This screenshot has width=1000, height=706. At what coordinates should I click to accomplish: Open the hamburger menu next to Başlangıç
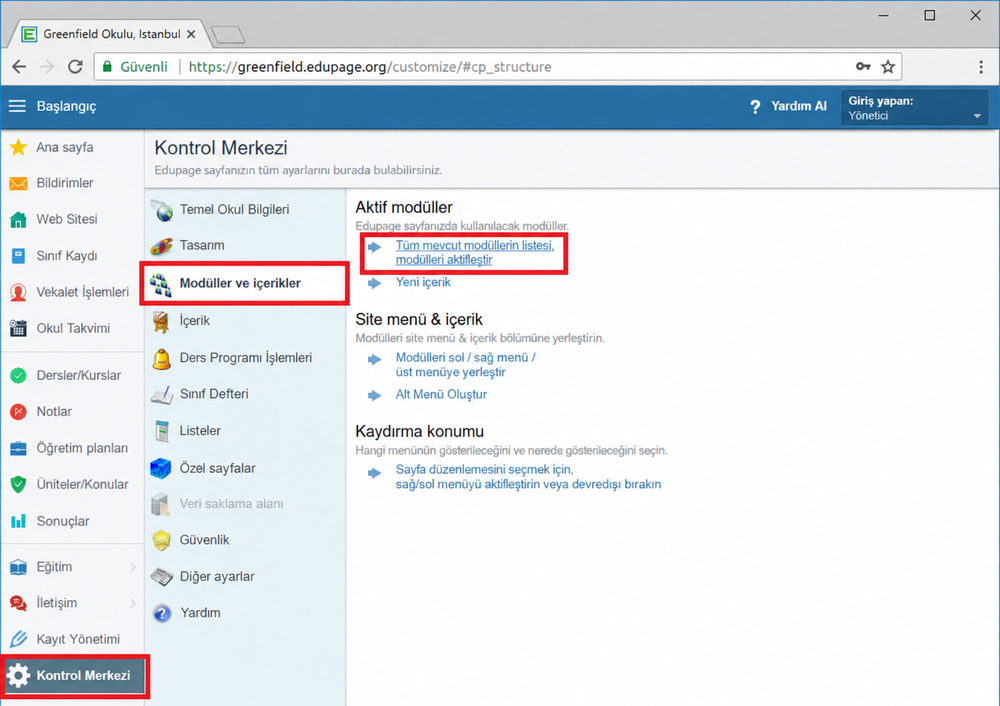(x=17, y=106)
